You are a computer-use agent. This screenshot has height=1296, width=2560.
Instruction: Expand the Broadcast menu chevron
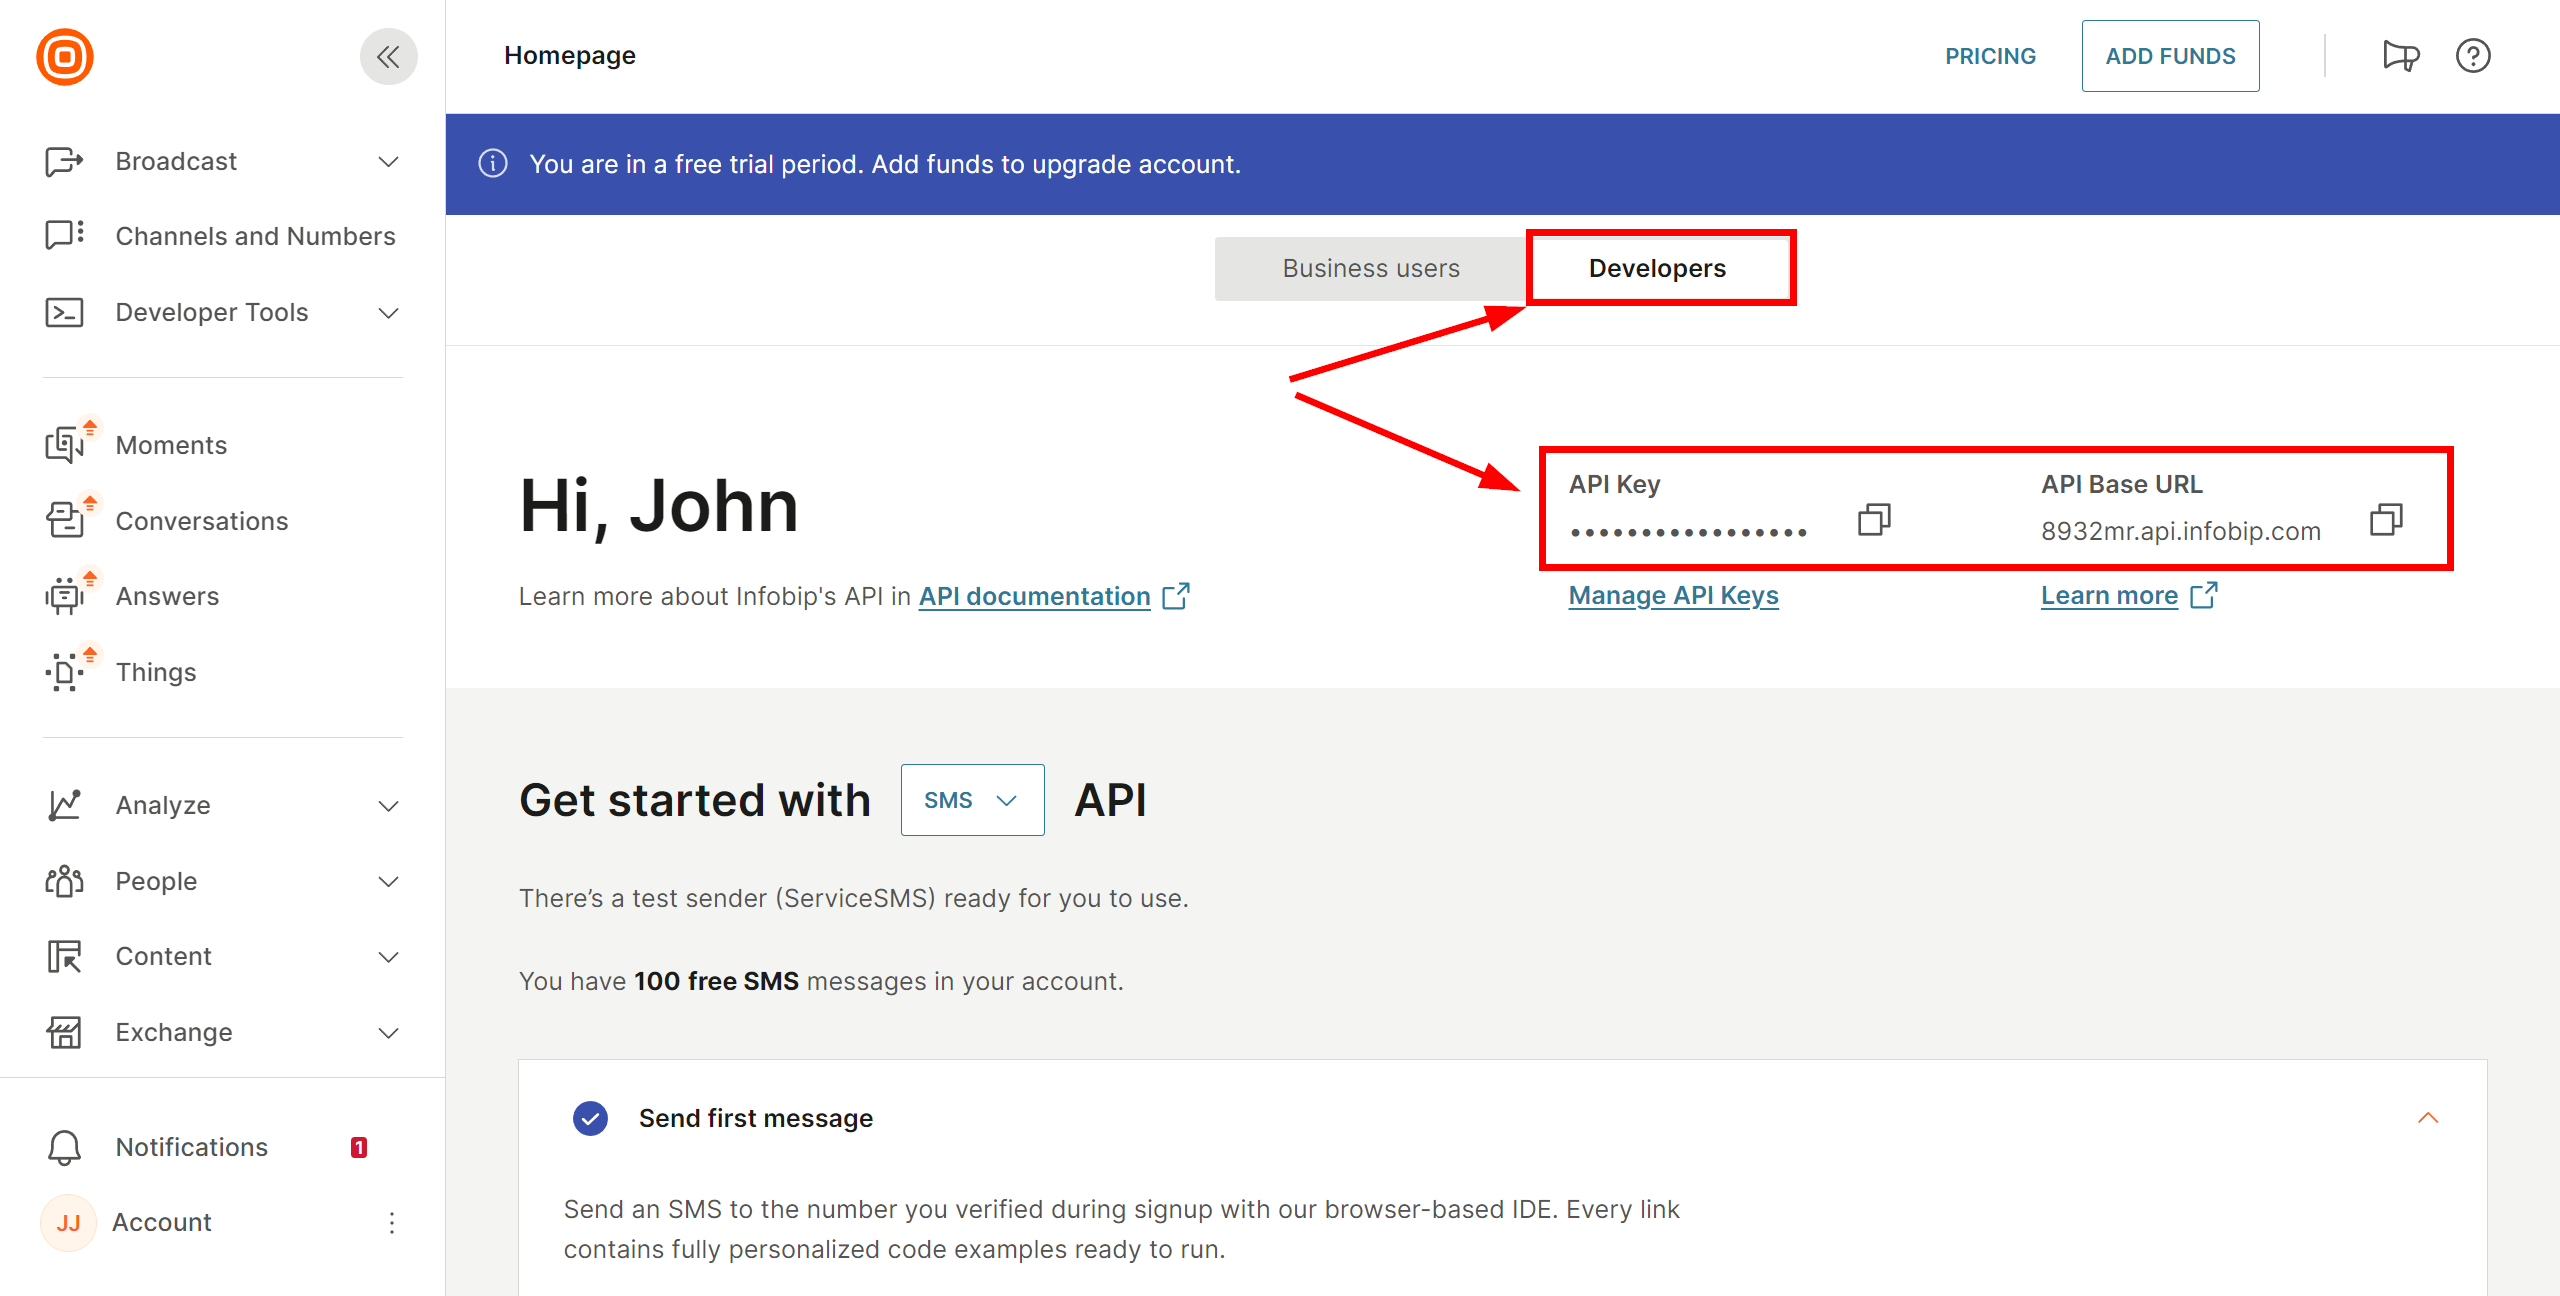point(389,162)
